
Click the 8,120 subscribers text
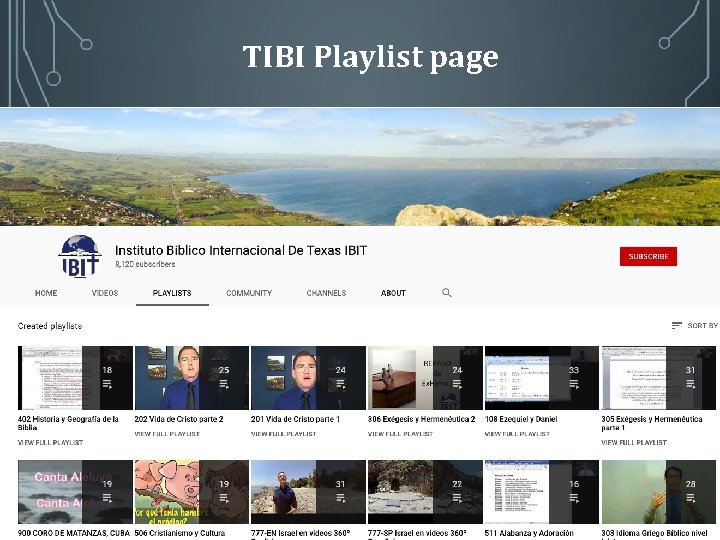[145, 264]
